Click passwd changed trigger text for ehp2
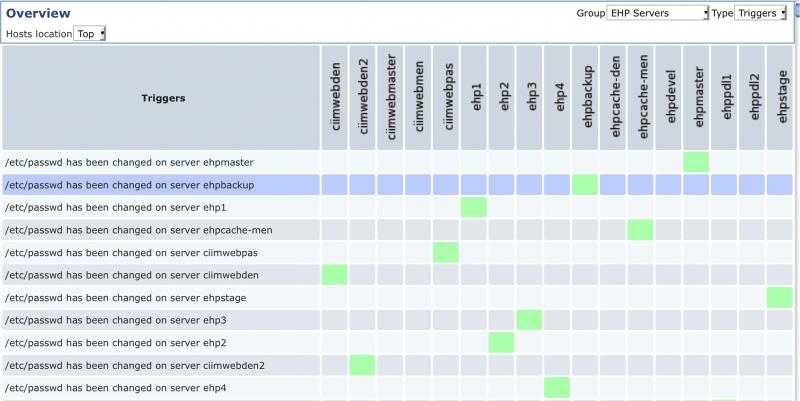Image resolution: width=800 pixels, height=401 pixels. coord(115,343)
